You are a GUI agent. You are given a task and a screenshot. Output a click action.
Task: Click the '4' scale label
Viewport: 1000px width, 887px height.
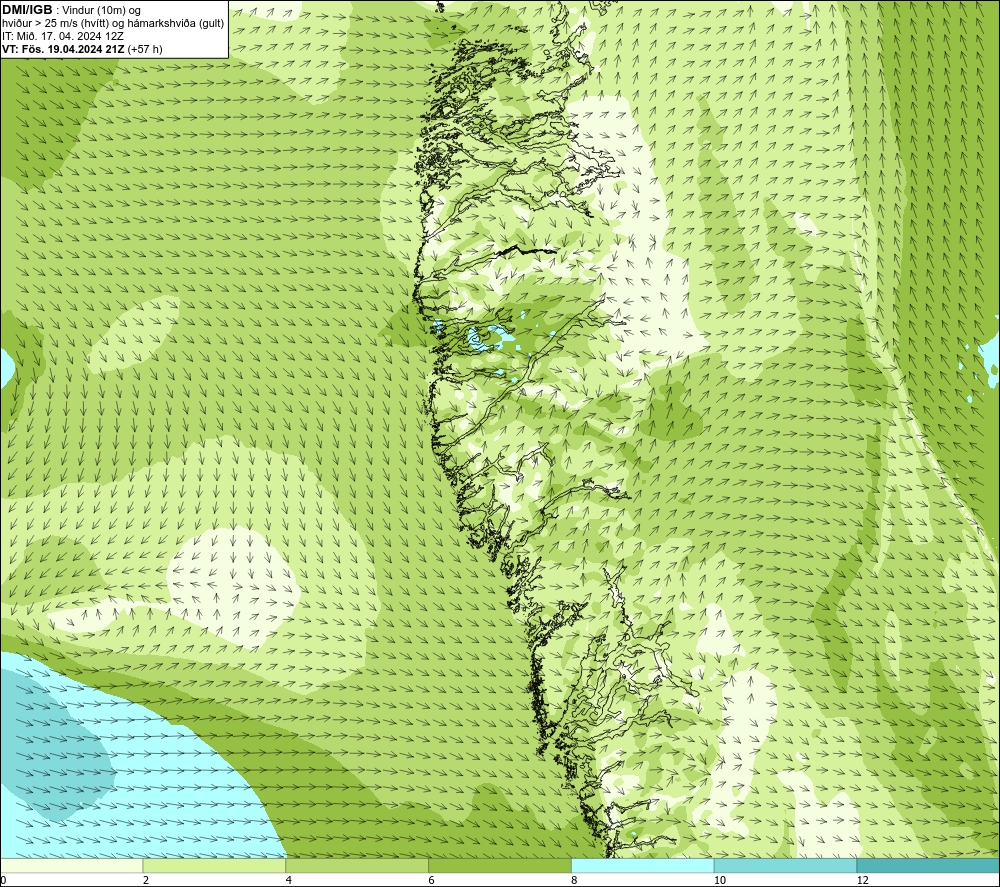(x=289, y=881)
